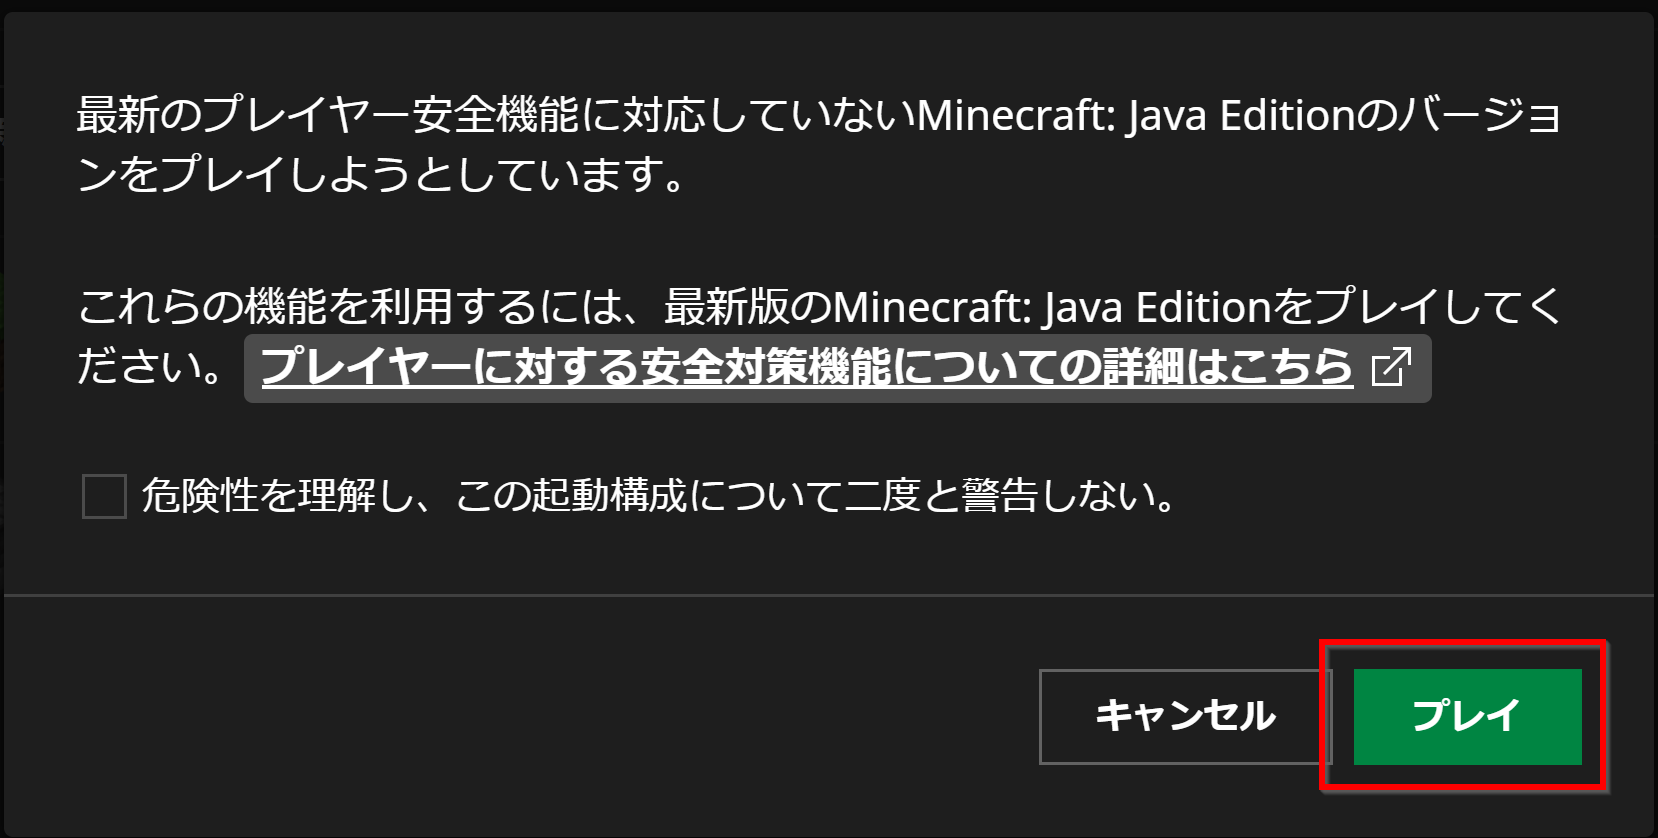Click the 最新版のMinecraft text in second paragraph

[847, 307]
